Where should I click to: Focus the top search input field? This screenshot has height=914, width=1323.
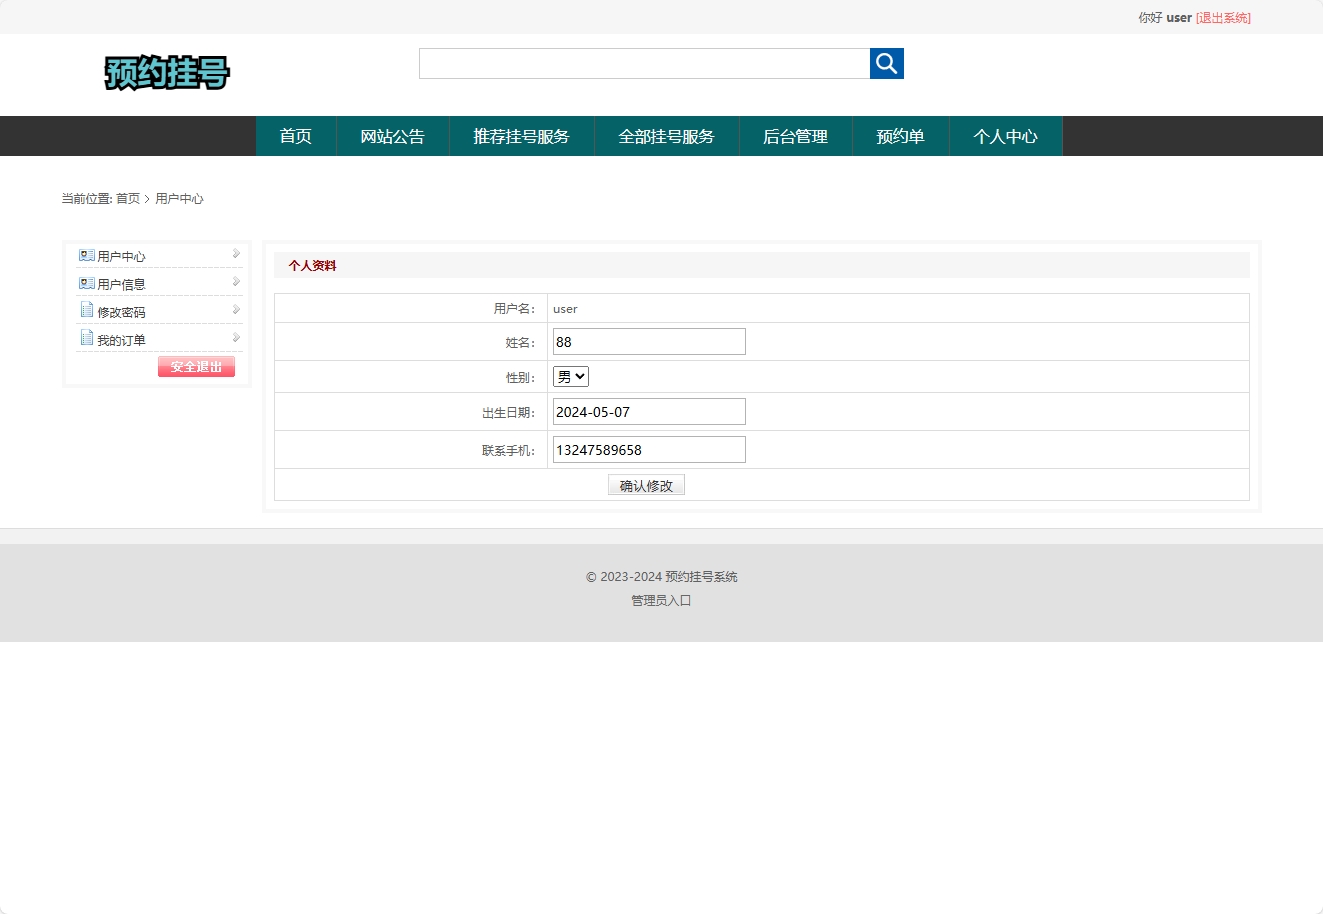click(x=645, y=63)
